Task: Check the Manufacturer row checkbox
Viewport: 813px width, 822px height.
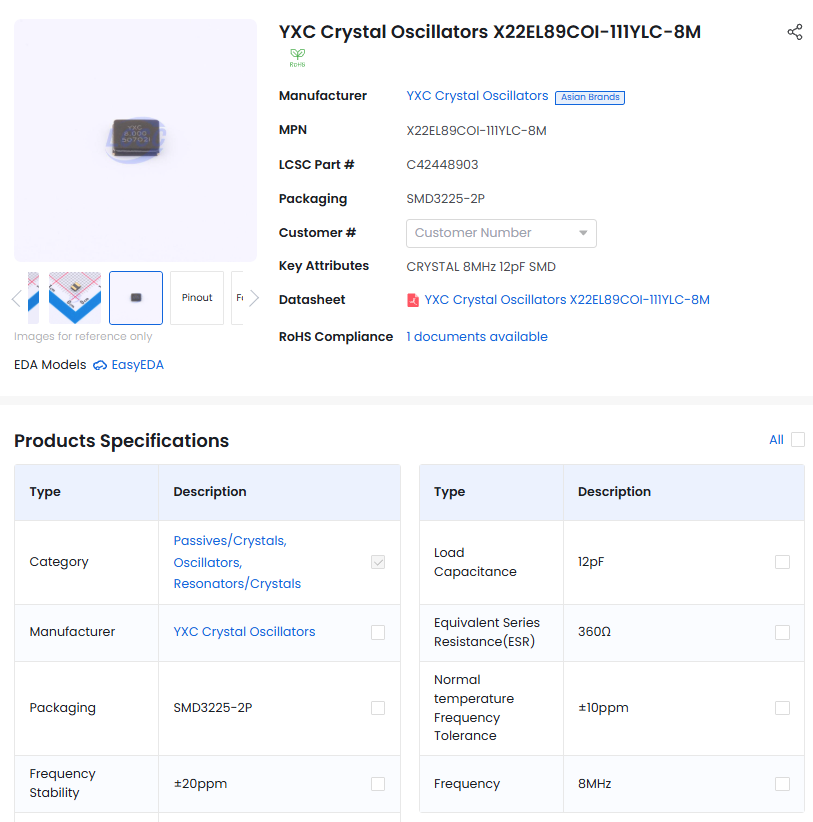Action: click(x=378, y=632)
